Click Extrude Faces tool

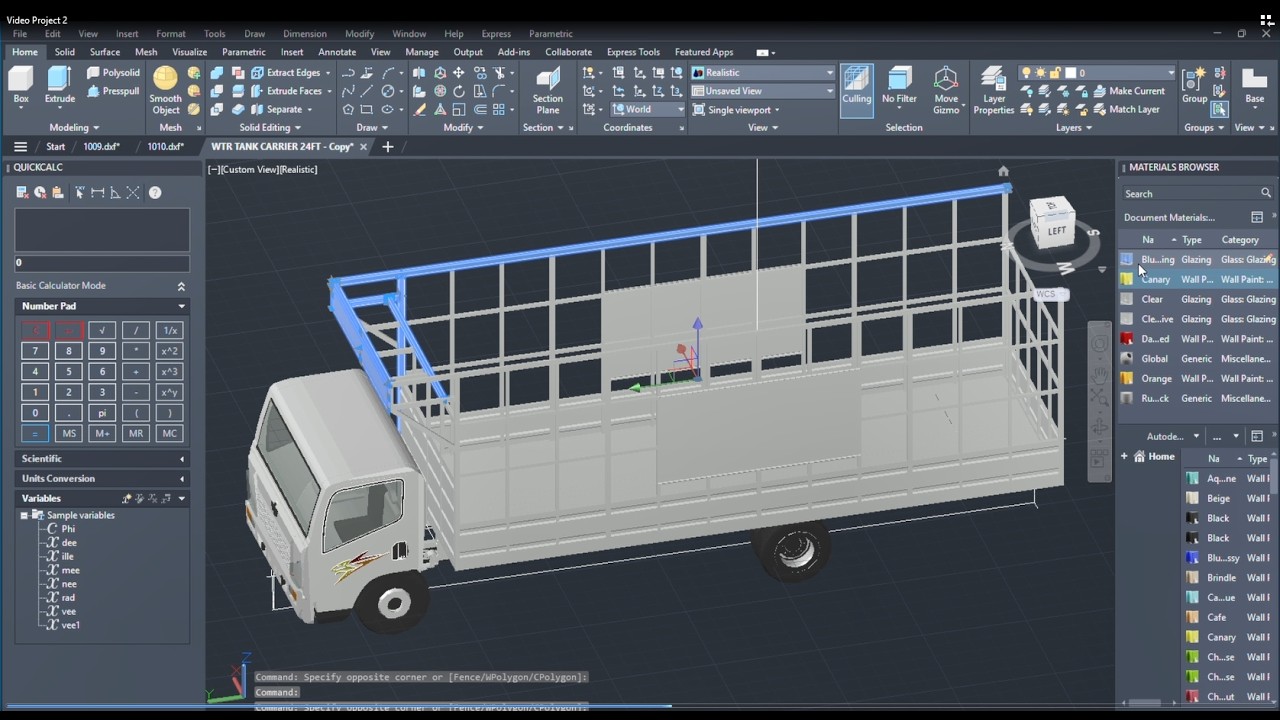pos(286,91)
